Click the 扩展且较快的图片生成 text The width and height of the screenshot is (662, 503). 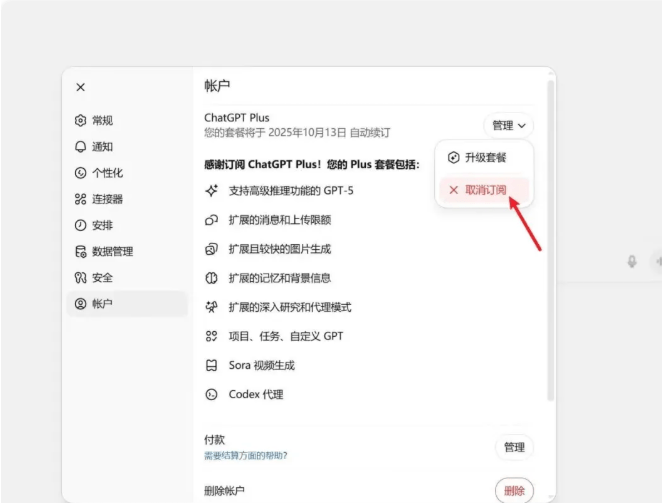[279, 249]
